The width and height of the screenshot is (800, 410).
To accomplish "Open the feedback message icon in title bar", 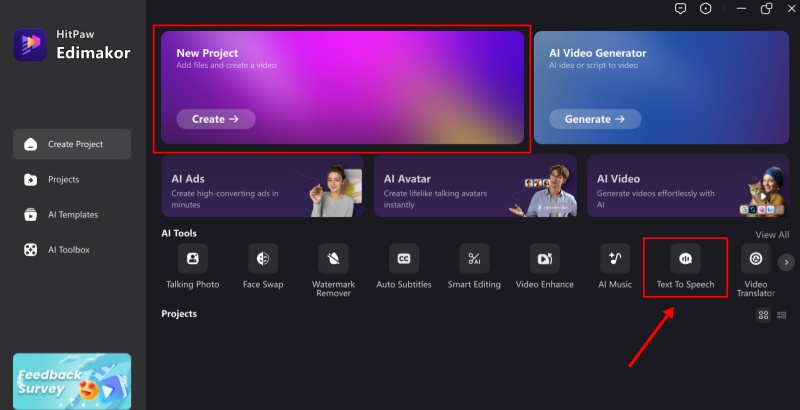I will (x=680, y=9).
